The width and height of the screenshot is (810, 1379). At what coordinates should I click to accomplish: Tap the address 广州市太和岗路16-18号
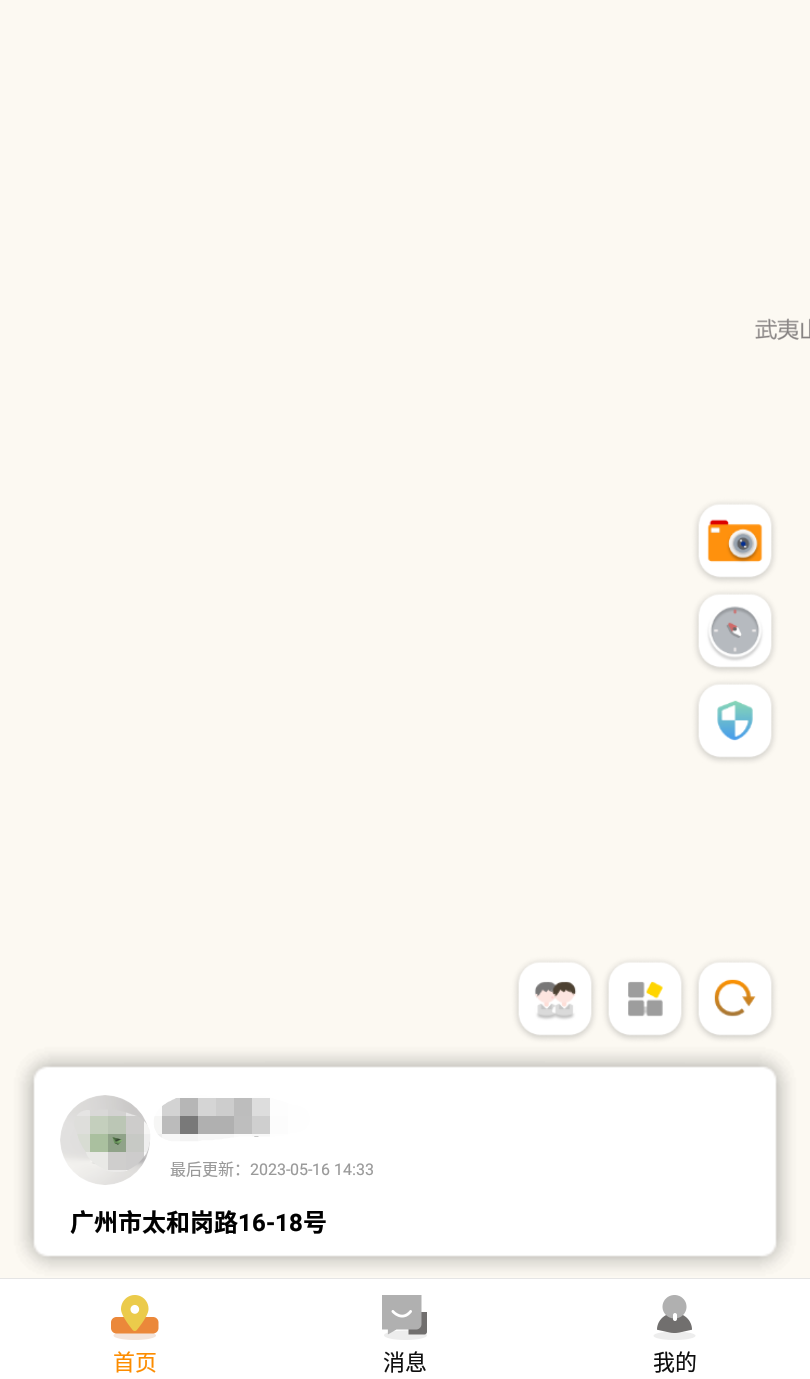[x=198, y=1222]
